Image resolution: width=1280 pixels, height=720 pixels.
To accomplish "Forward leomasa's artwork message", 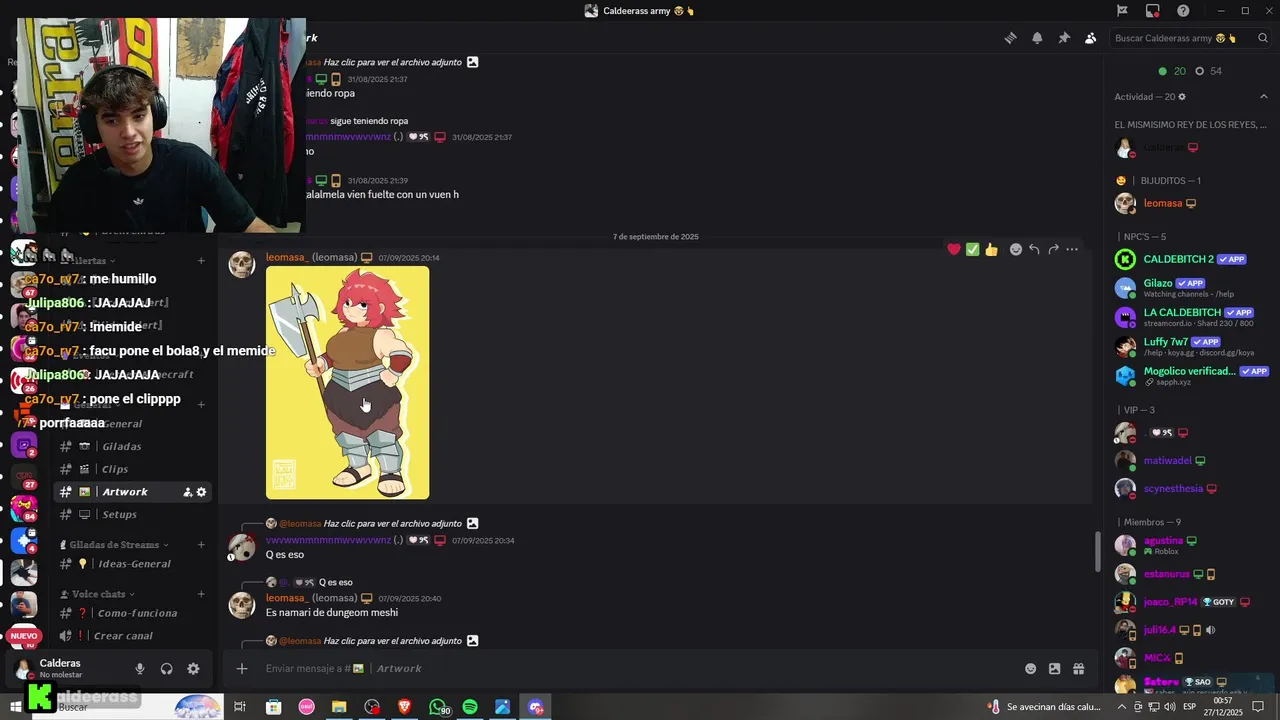I will point(1053,249).
